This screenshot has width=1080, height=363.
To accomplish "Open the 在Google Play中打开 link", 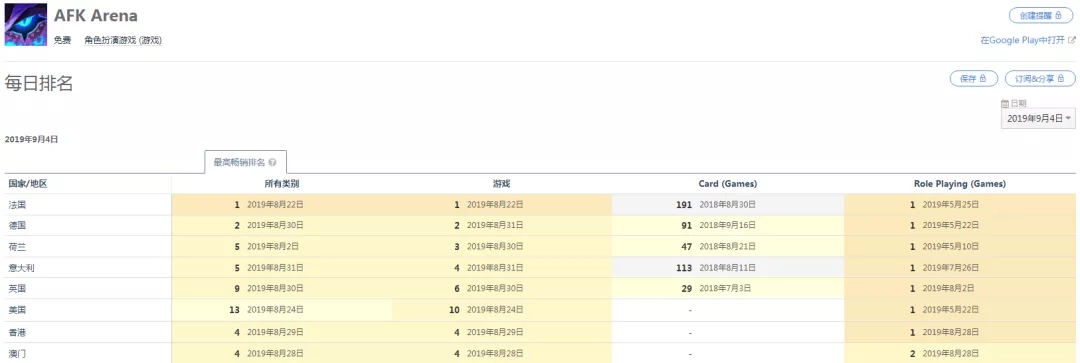I will point(1023,41).
